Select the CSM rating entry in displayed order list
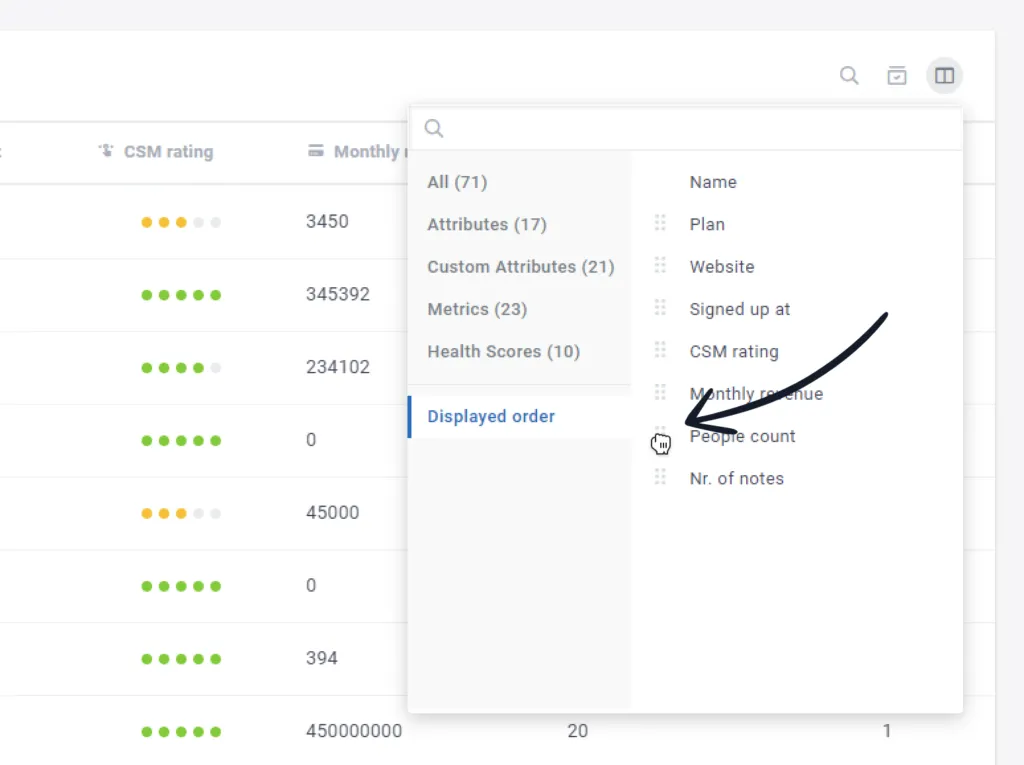The image size is (1024, 765). (733, 351)
